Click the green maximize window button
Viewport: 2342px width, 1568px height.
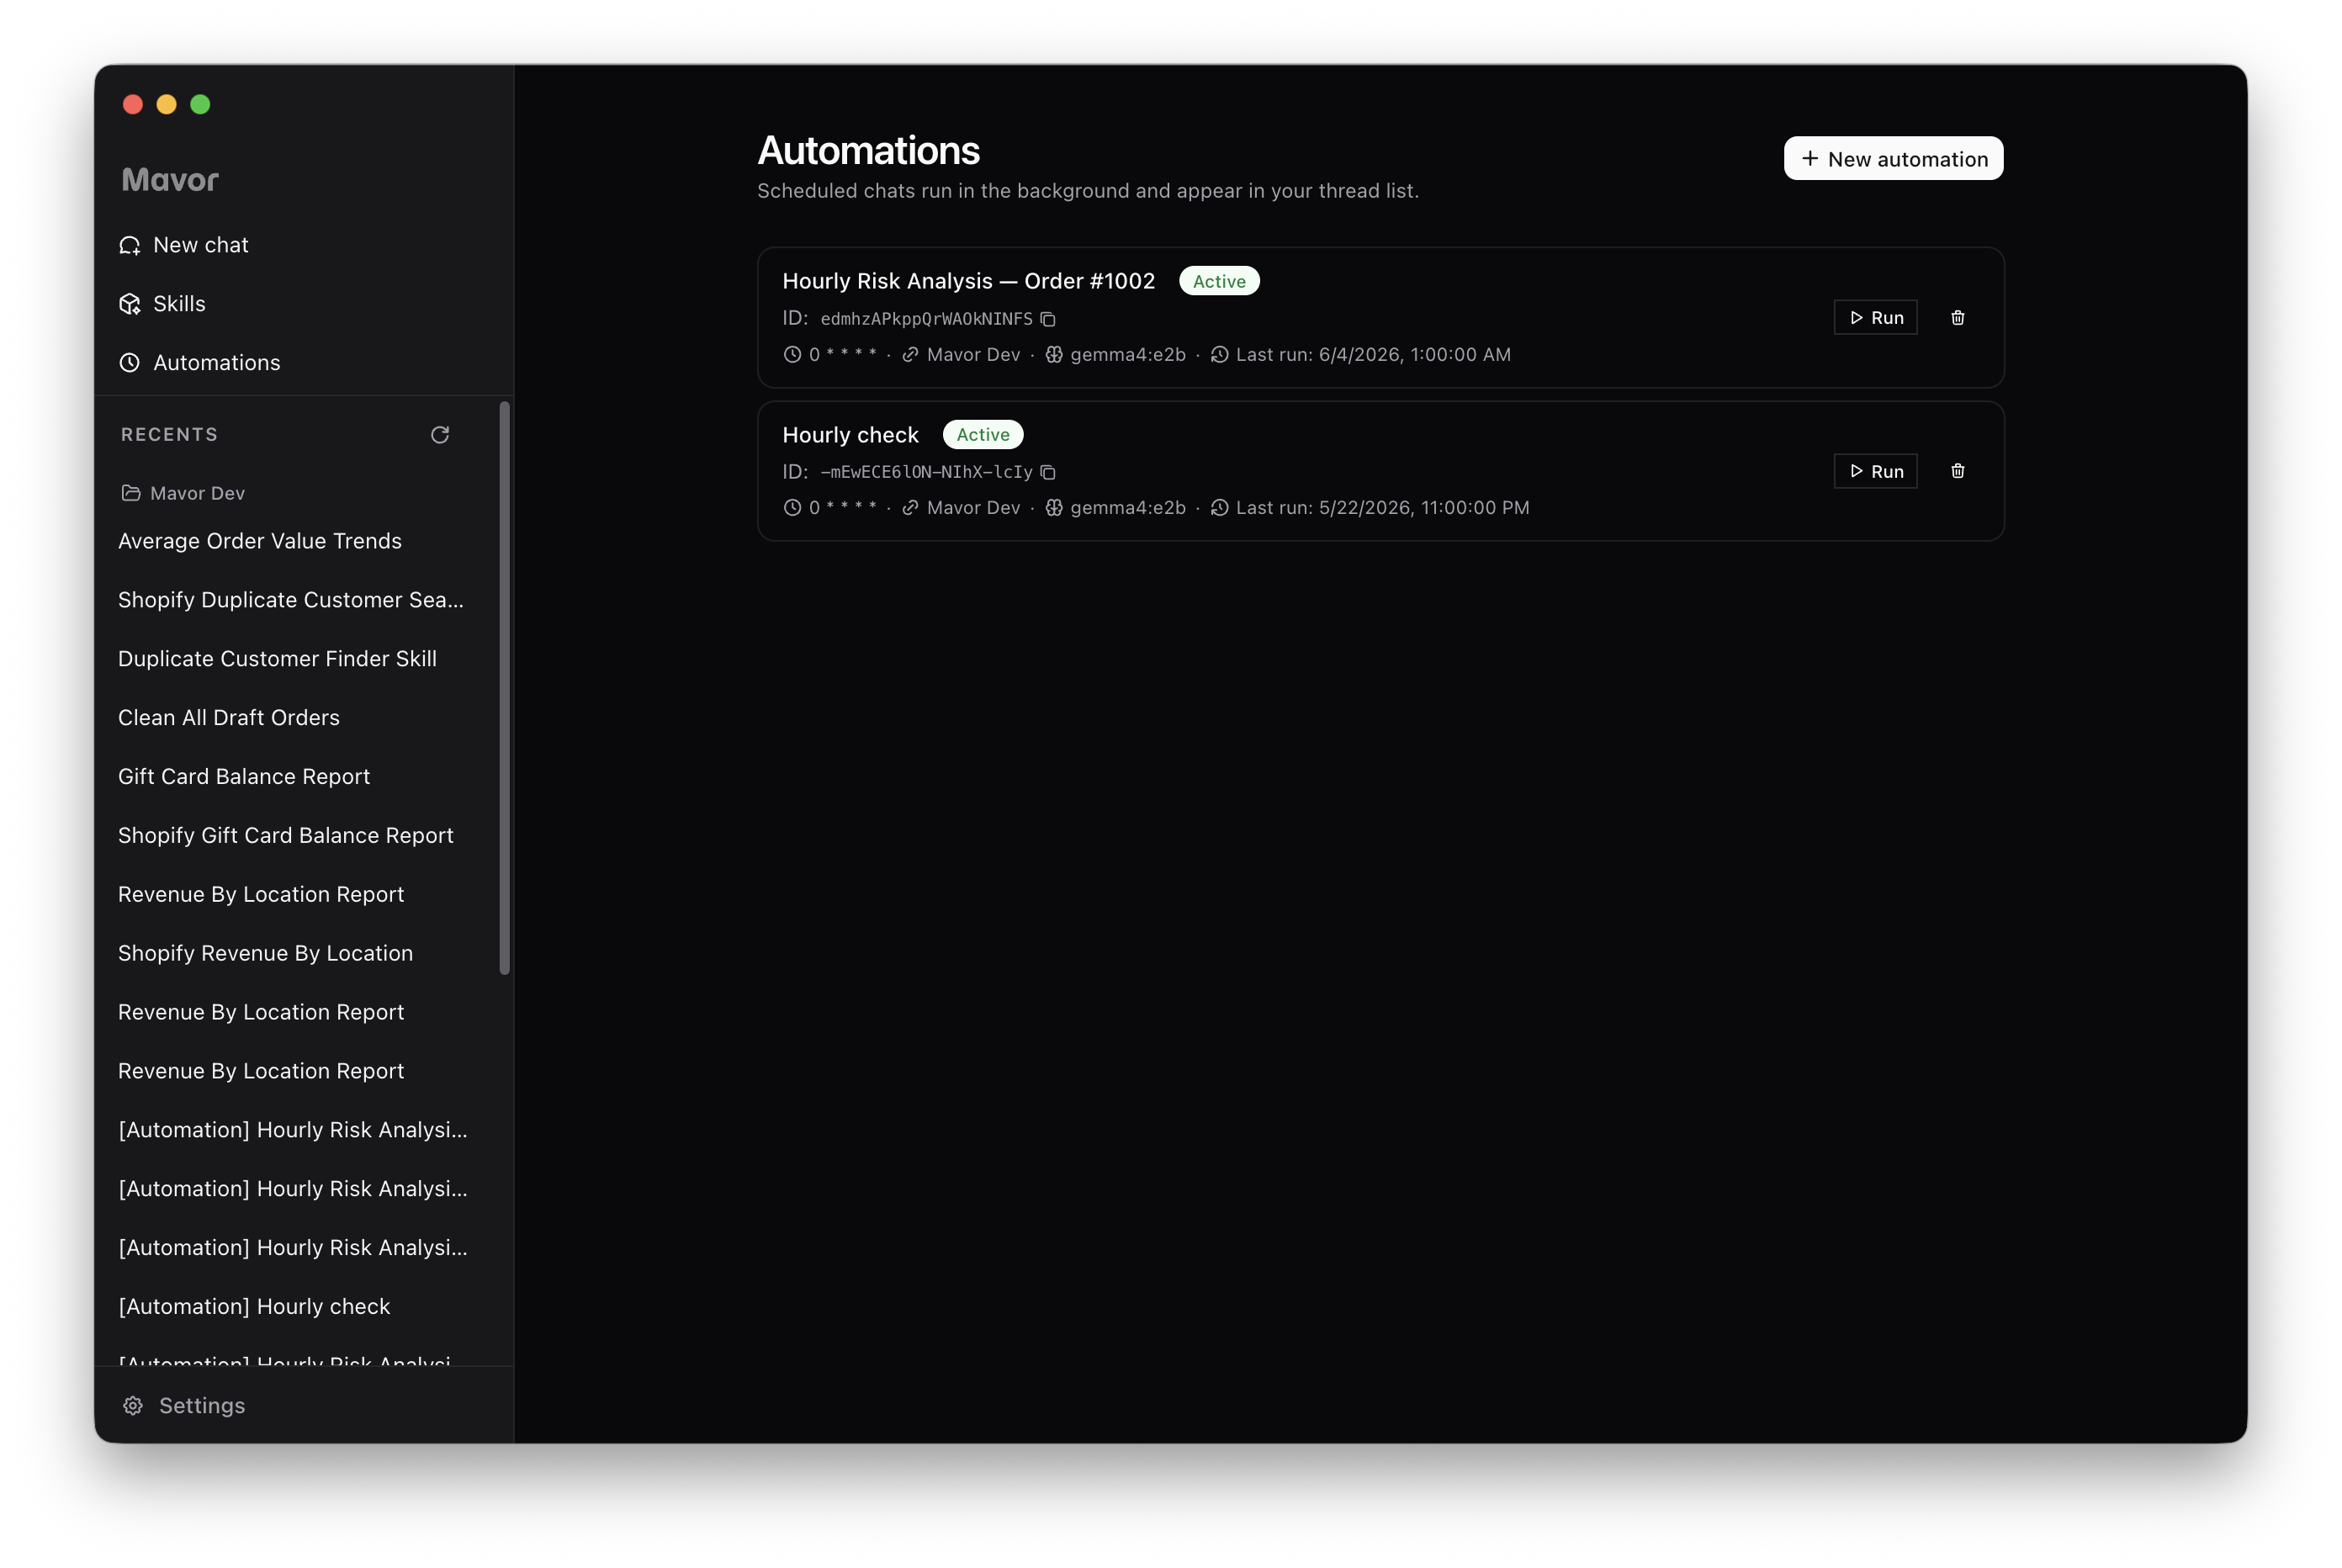[x=200, y=104]
